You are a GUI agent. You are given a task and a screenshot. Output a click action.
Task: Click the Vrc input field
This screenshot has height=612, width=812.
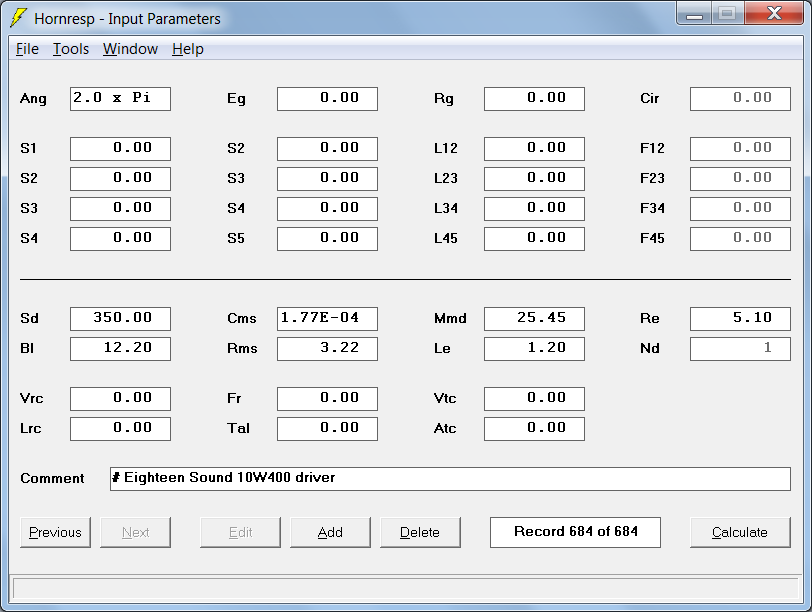coord(120,399)
